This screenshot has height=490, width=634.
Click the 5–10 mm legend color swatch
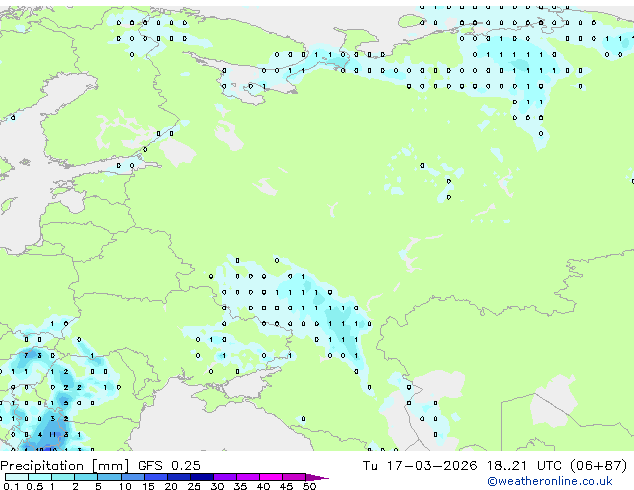(x=109, y=477)
